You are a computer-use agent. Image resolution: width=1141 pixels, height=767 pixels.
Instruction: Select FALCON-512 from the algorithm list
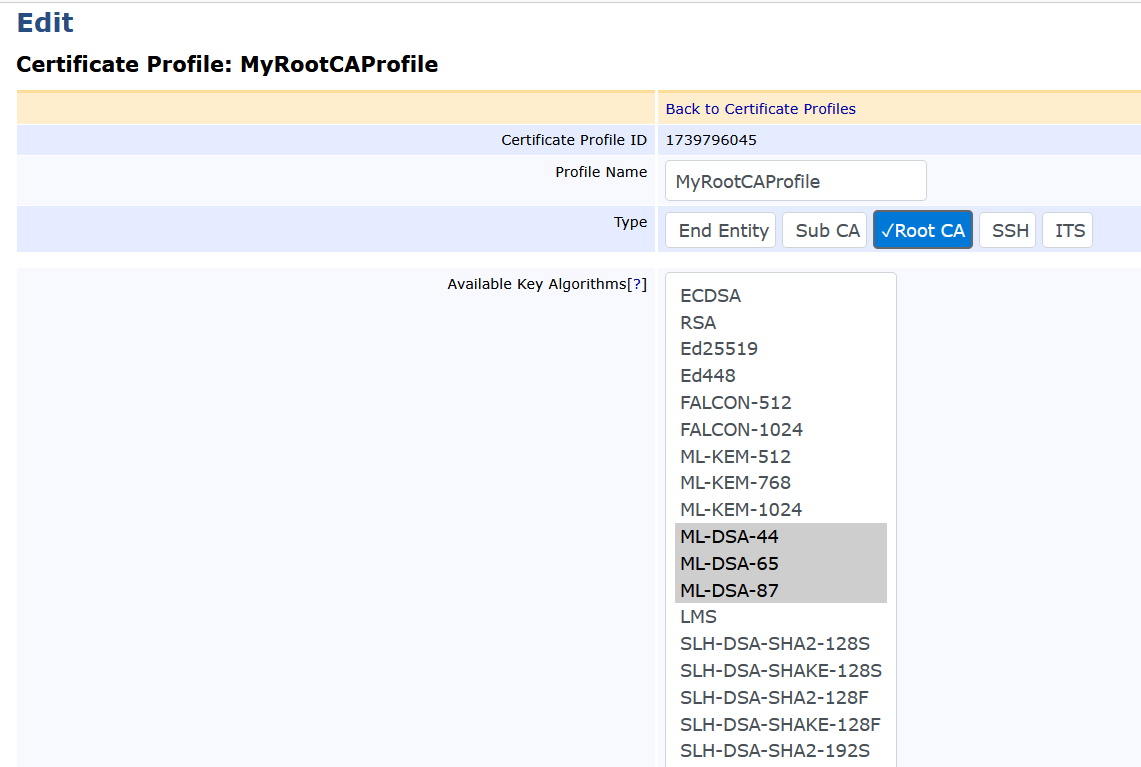[x=736, y=402]
